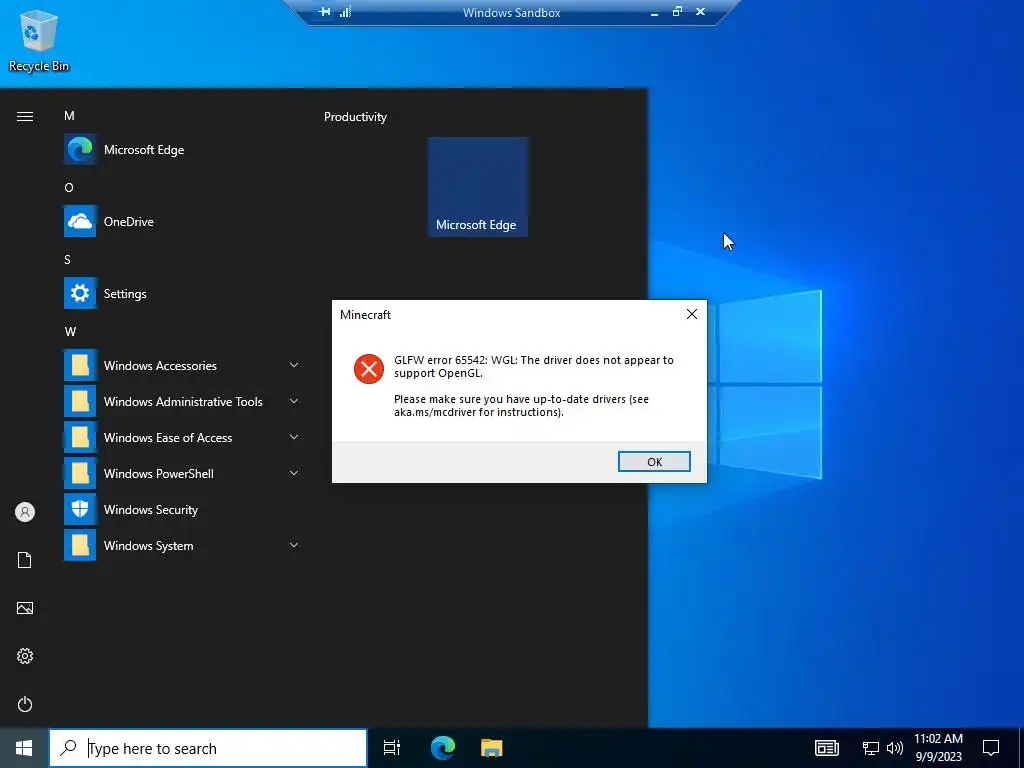Click the Power icon in Start
This screenshot has height=768, width=1024.
(x=25, y=704)
